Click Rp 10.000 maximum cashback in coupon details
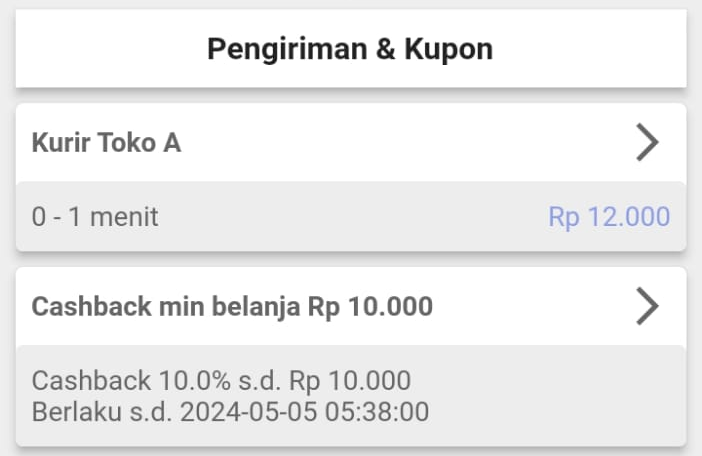The width and height of the screenshot is (702, 456). (x=353, y=381)
